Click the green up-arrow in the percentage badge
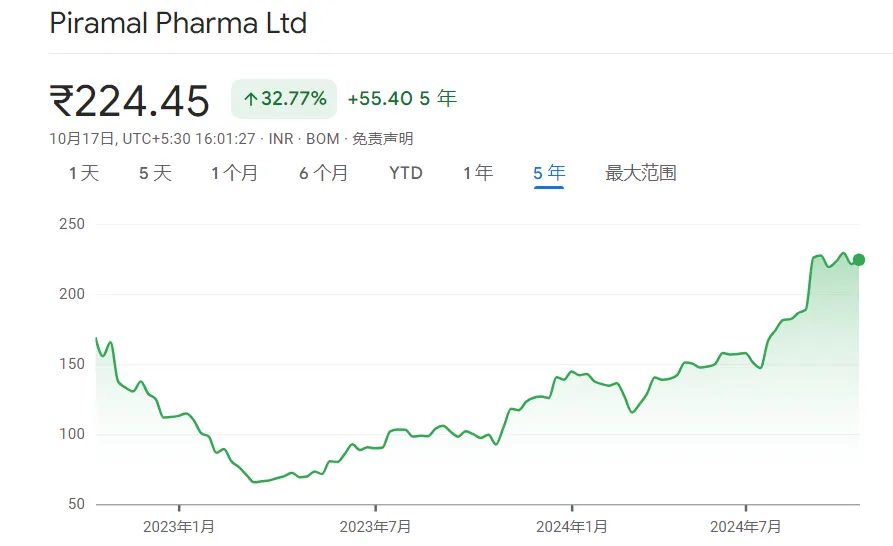The image size is (893, 546). coord(250,99)
